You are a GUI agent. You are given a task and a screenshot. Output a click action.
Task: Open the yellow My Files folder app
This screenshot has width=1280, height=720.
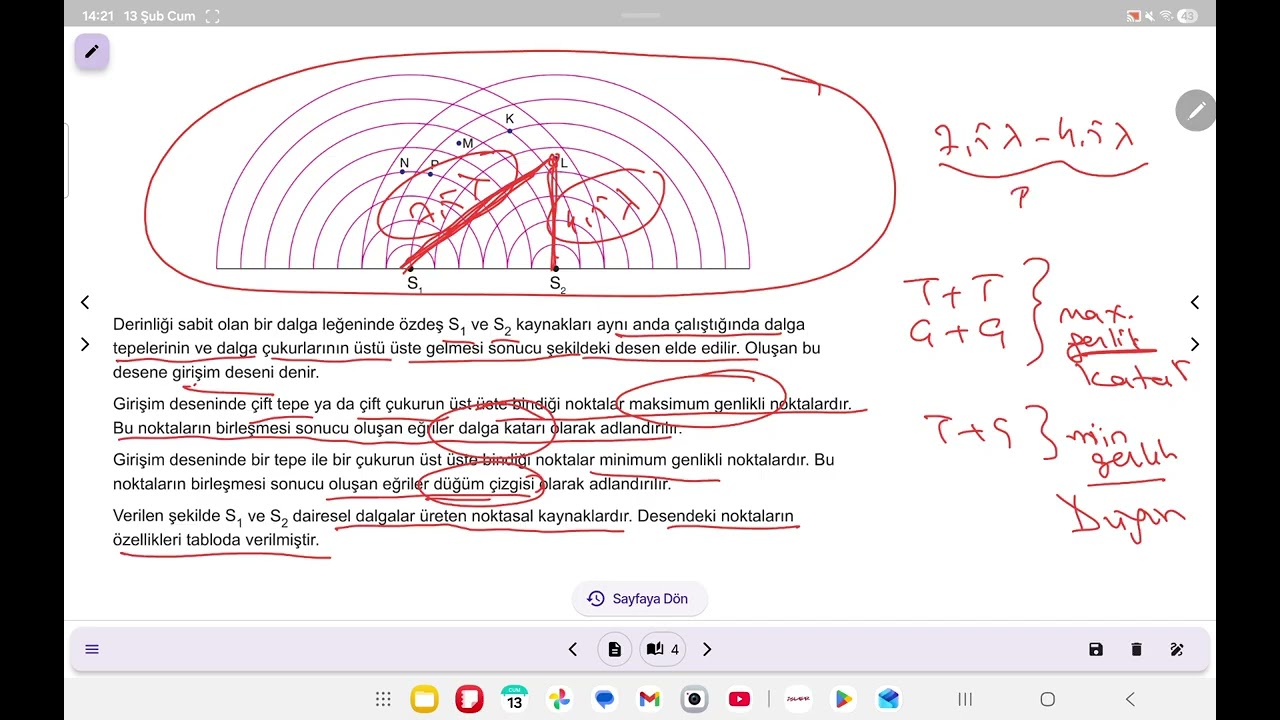pos(424,699)
